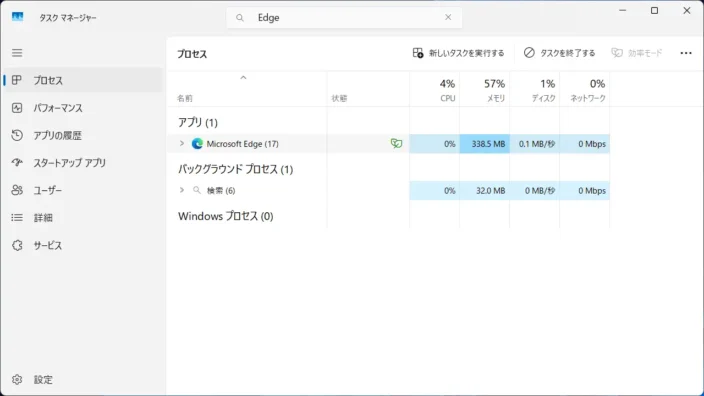Image resolution: width=704 pixels, height=396 pixels.
Task: Expand the Microsoft Edge (17) process group
Action: pyautogui.click(x=182, y=143)
